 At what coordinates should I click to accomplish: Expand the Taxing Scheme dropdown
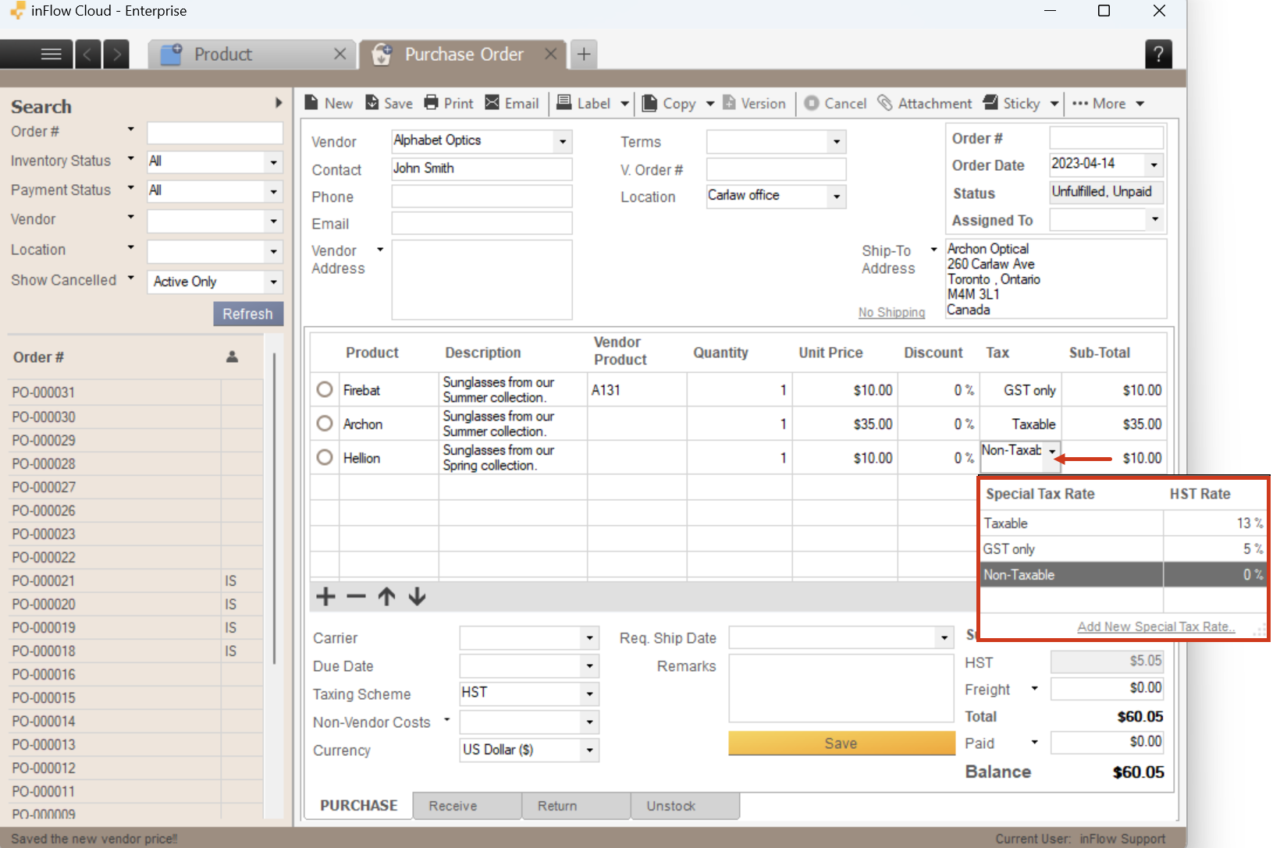(589, 693)
